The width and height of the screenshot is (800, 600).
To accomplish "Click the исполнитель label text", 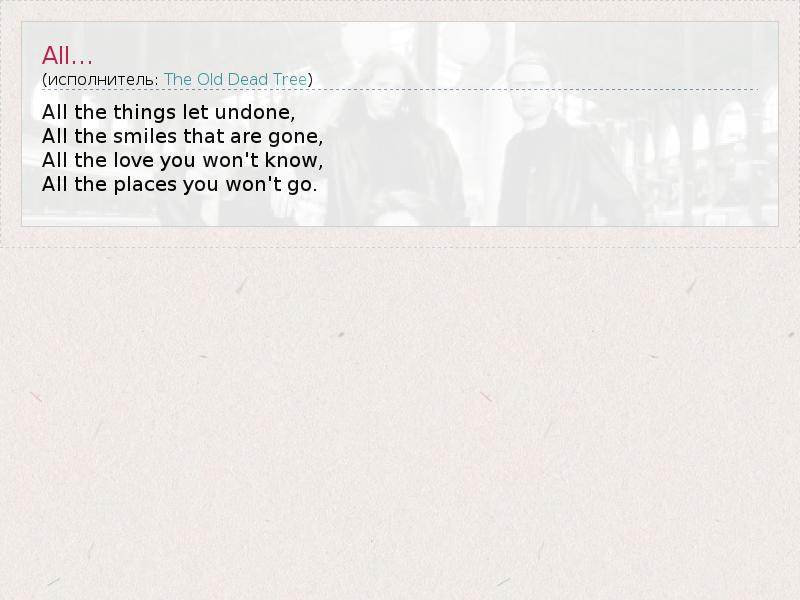I will [103, 80].
